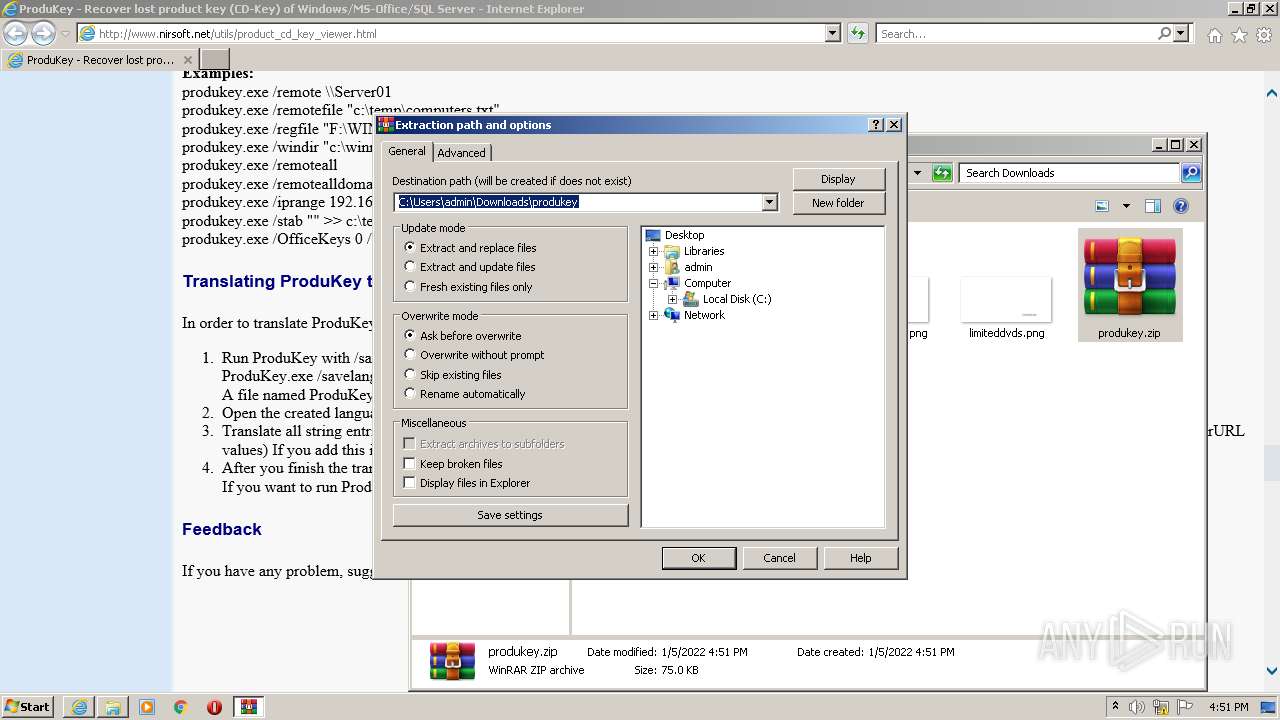1280x720 pixels.
Task: Select produkey.zip file in Downloads window
Action: [x=1129, y=285]
